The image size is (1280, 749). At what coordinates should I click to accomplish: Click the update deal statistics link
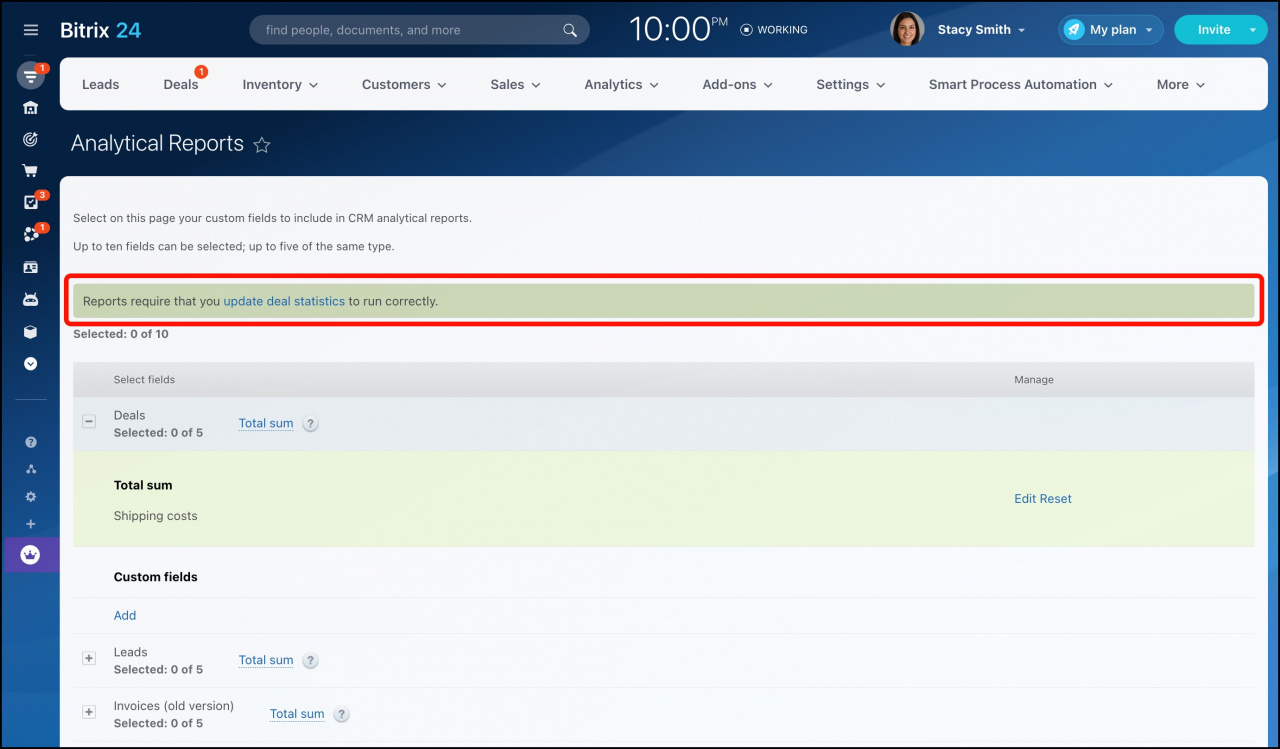[x=284, y=301]
